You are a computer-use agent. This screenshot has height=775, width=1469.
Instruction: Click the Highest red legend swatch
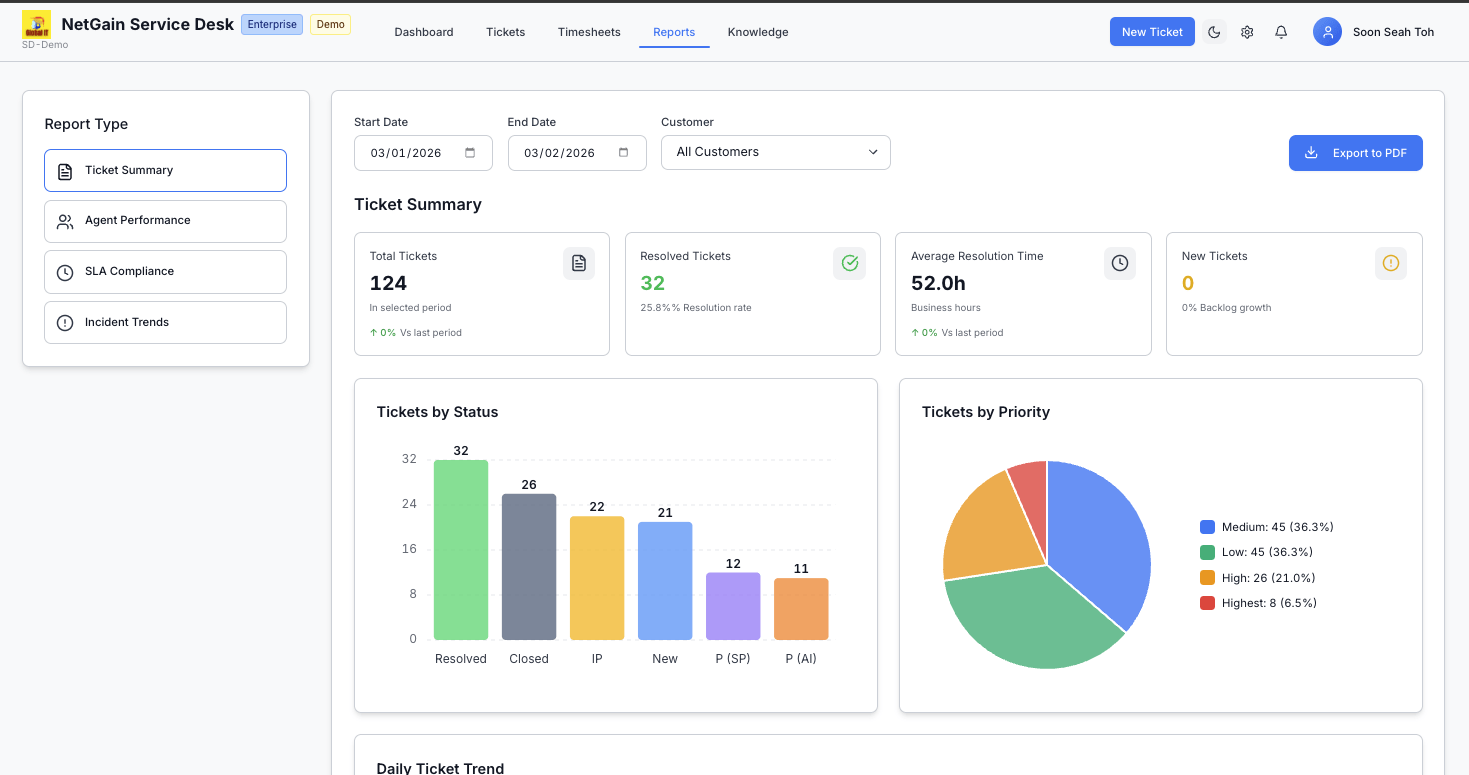click(x=1207, y=603)
